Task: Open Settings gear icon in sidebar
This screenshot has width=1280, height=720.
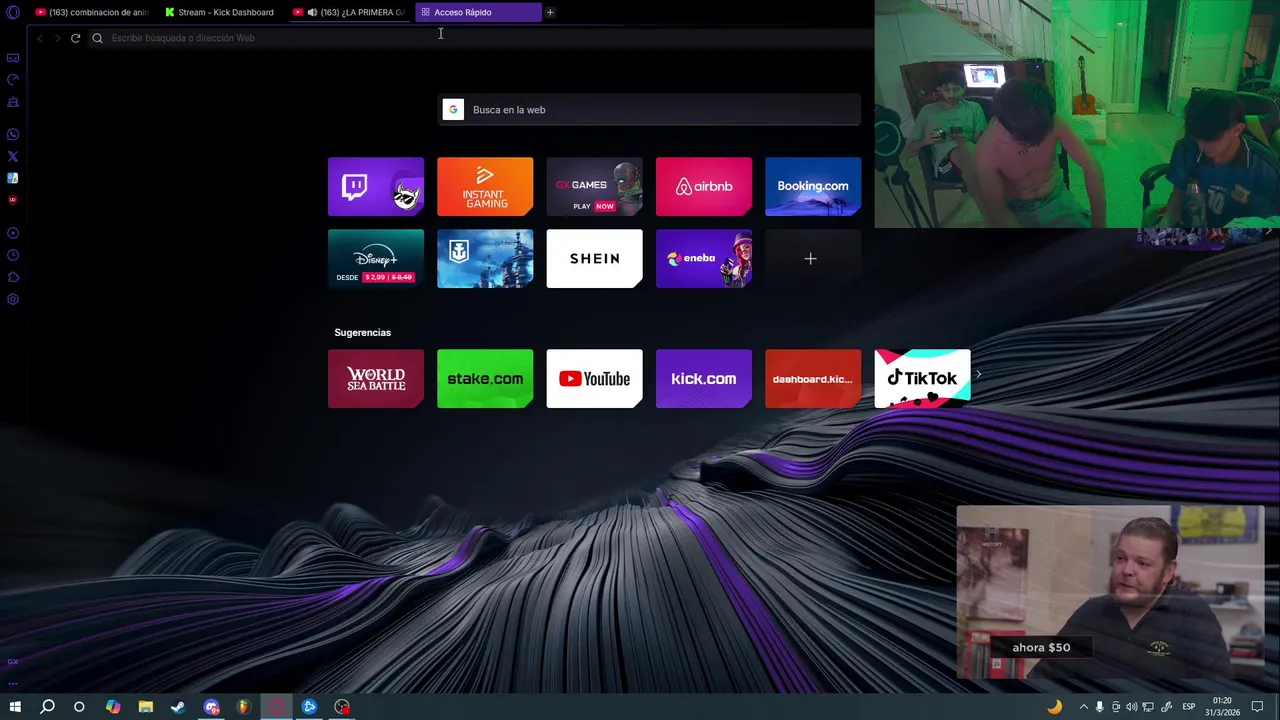Action: coord(13,299)
